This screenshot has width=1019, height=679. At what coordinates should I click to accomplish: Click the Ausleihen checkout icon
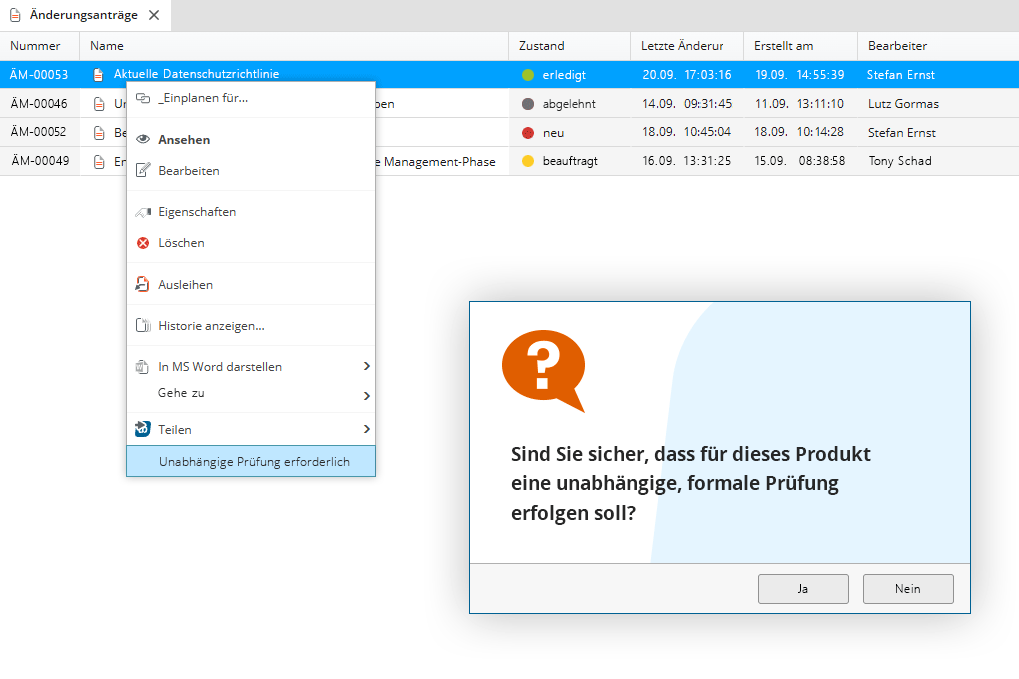(142, 285)
